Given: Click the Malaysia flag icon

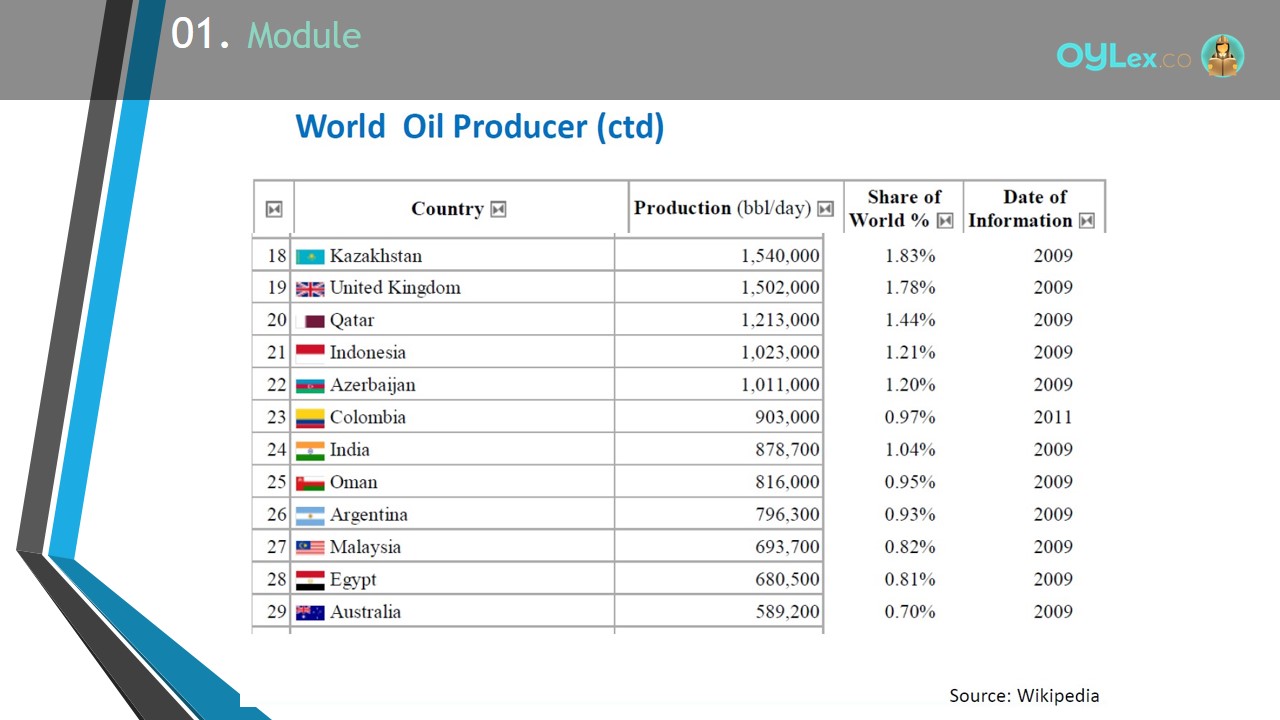Looking at the screenshot, I should click(310, 548).
